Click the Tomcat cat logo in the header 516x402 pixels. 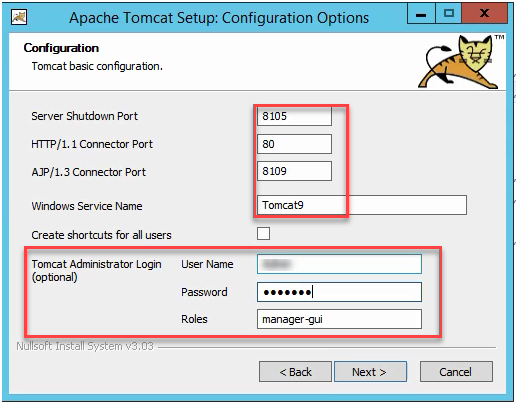[459, 62]
